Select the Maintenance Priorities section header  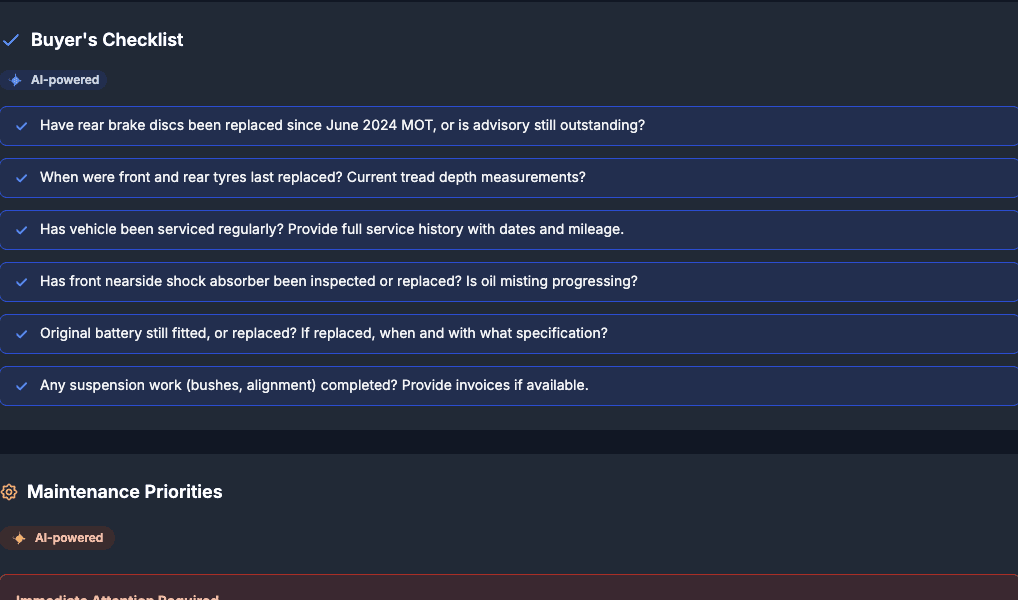(x=124, y=492)
